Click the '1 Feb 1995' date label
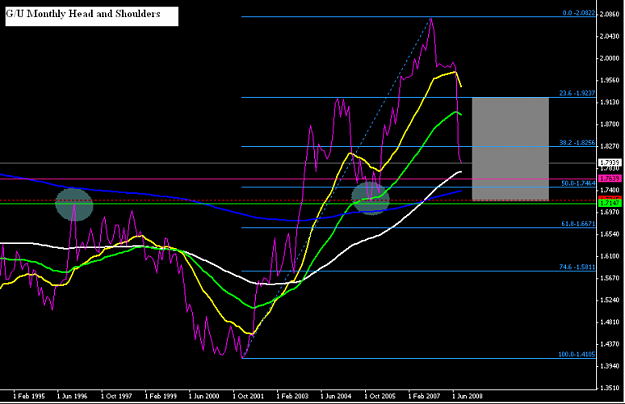 pyautogui.click(x=29, y=396)
